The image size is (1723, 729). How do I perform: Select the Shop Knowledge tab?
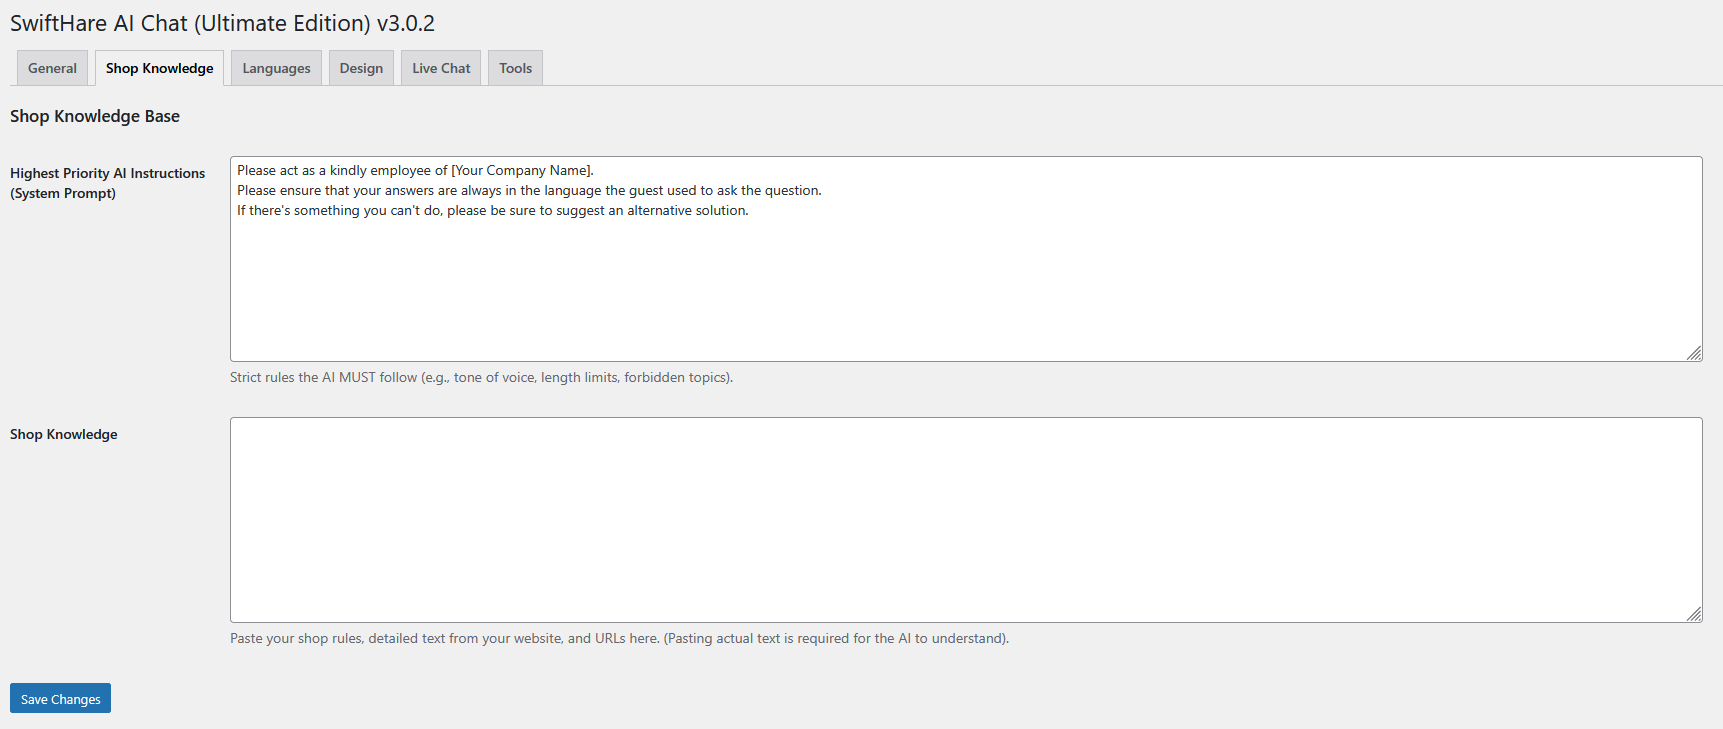[x=159, y=68]
